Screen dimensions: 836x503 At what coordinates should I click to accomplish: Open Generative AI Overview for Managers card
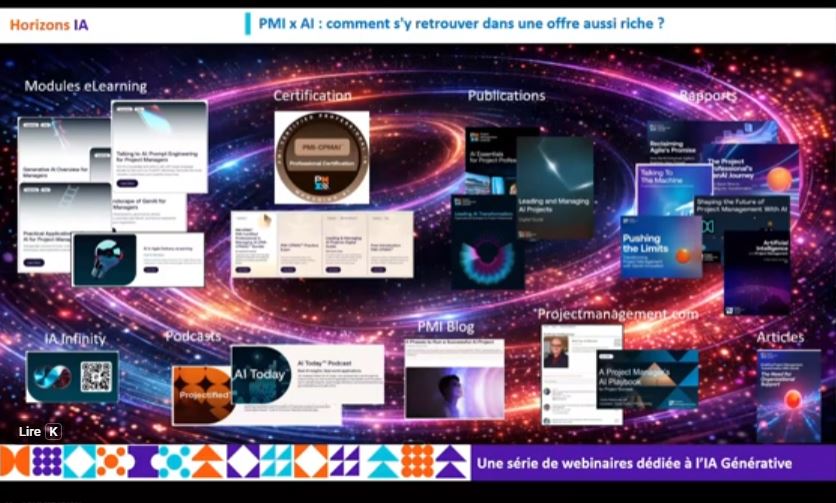64,149
